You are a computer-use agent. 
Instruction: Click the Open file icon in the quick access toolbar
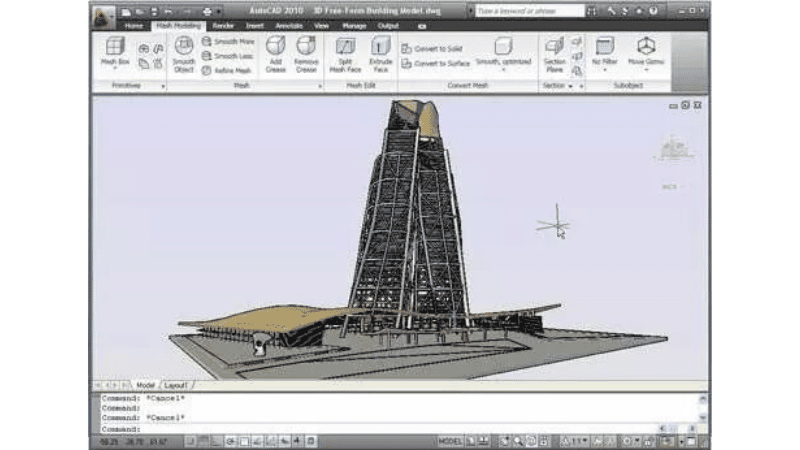point(139,11)
